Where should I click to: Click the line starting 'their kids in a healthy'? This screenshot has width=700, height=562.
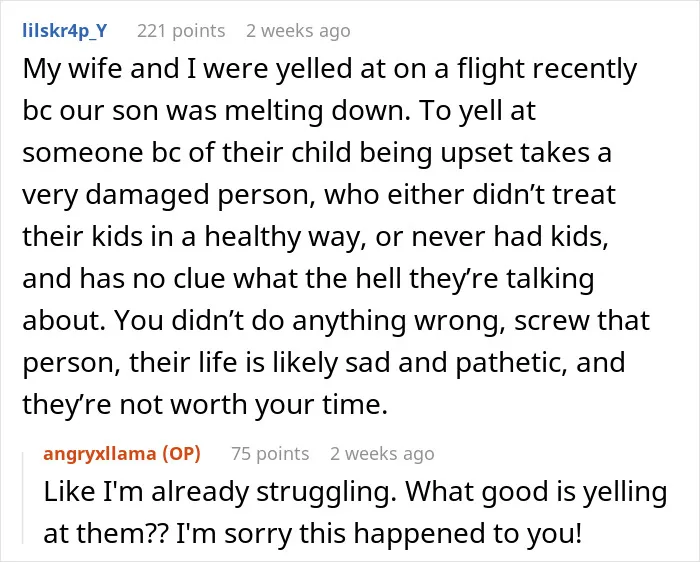click(315, 237)
